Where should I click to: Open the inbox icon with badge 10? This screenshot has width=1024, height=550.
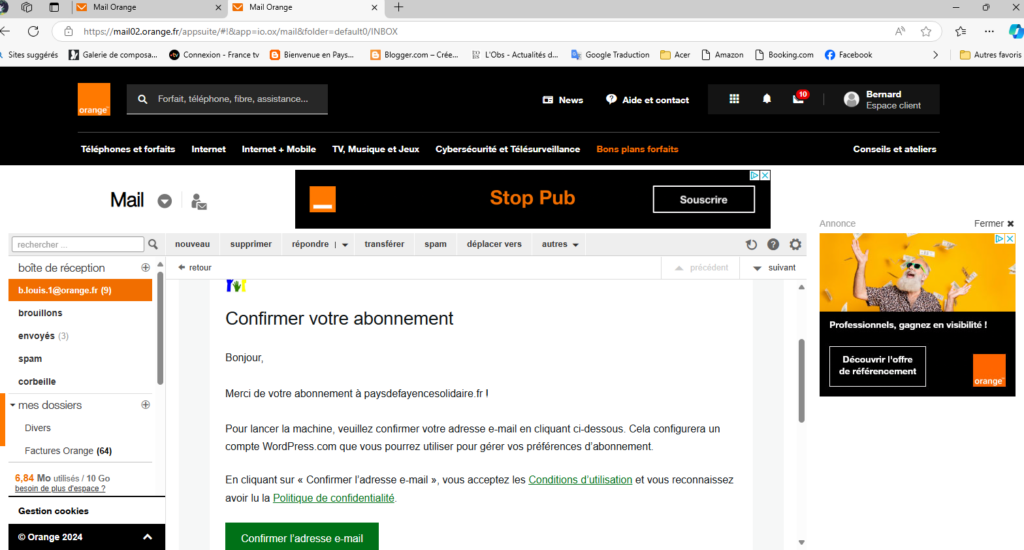pyautogui.click(x=798, y=99)
